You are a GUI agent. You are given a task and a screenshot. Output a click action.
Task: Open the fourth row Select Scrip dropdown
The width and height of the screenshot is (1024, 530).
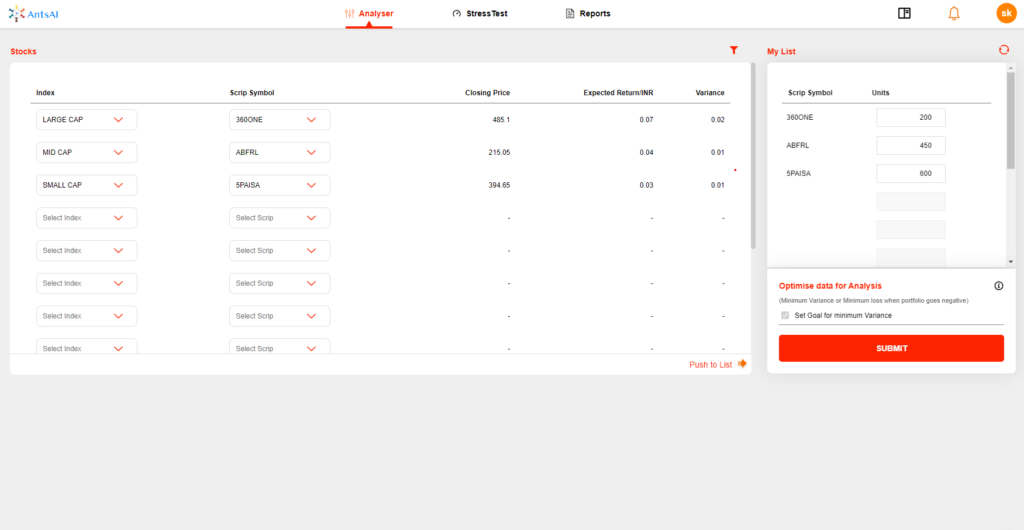click(280, 218)
